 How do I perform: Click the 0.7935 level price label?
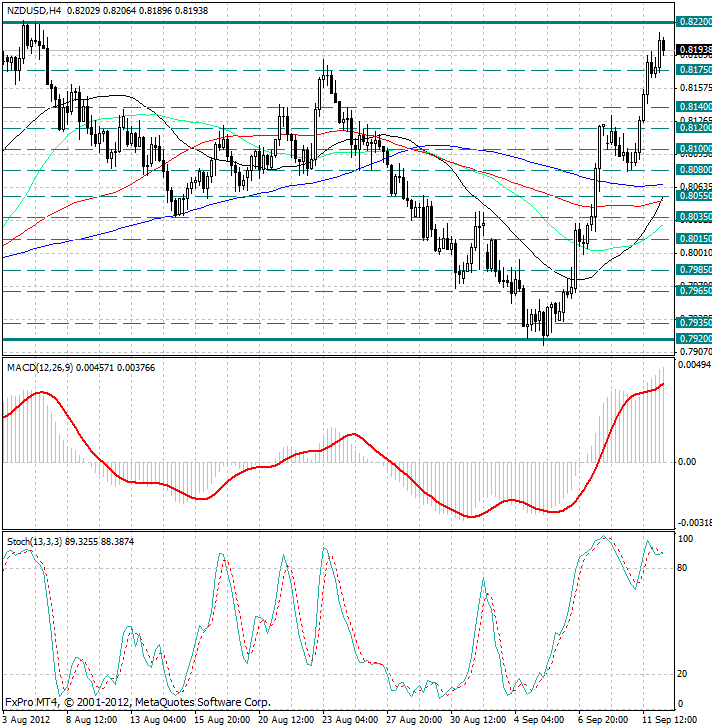(694, 322)
